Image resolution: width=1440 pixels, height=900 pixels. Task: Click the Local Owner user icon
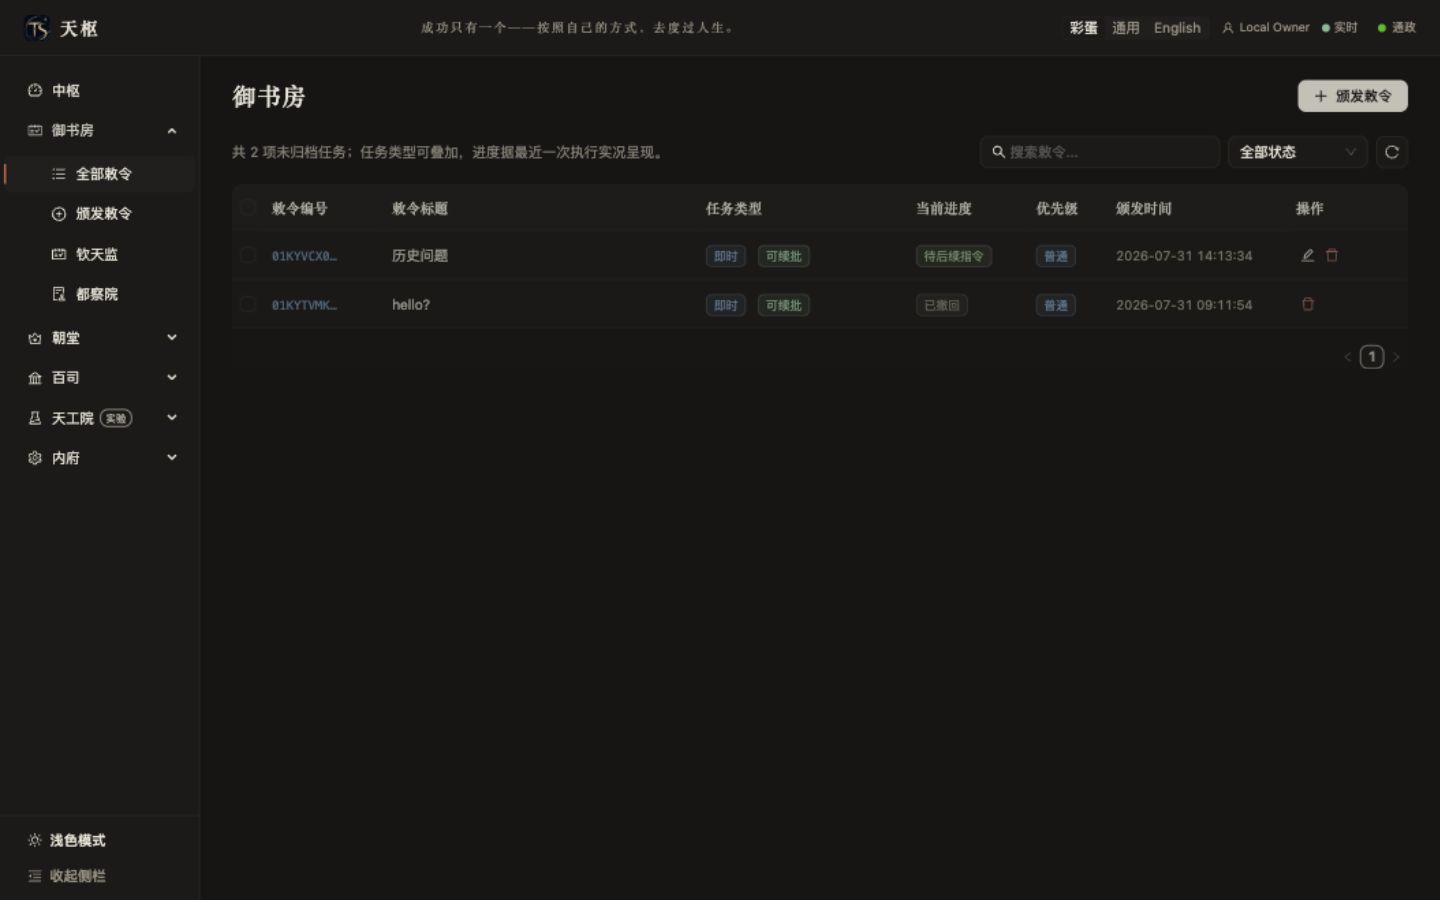[x=1228, y=28]
